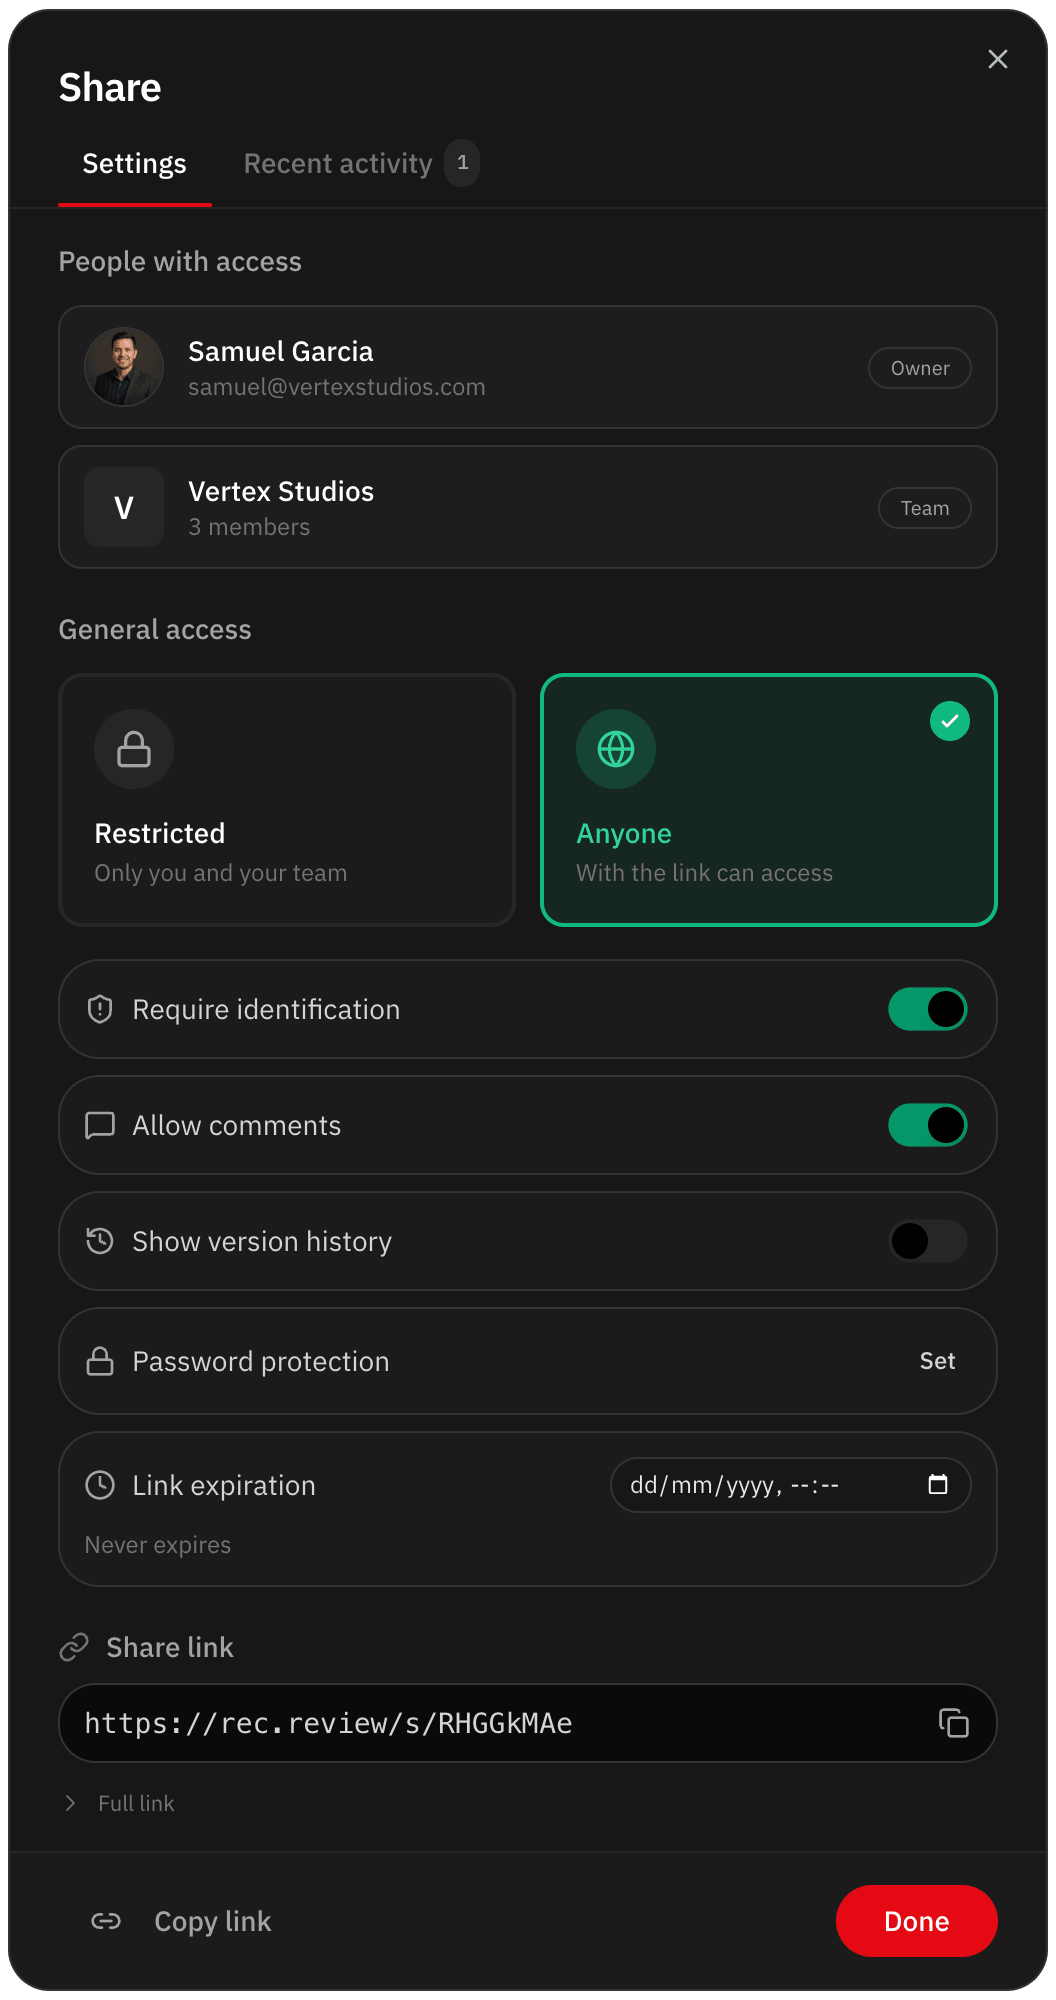Open the calendar date picker
1056x2000 pixels.
pos(938,1485)
